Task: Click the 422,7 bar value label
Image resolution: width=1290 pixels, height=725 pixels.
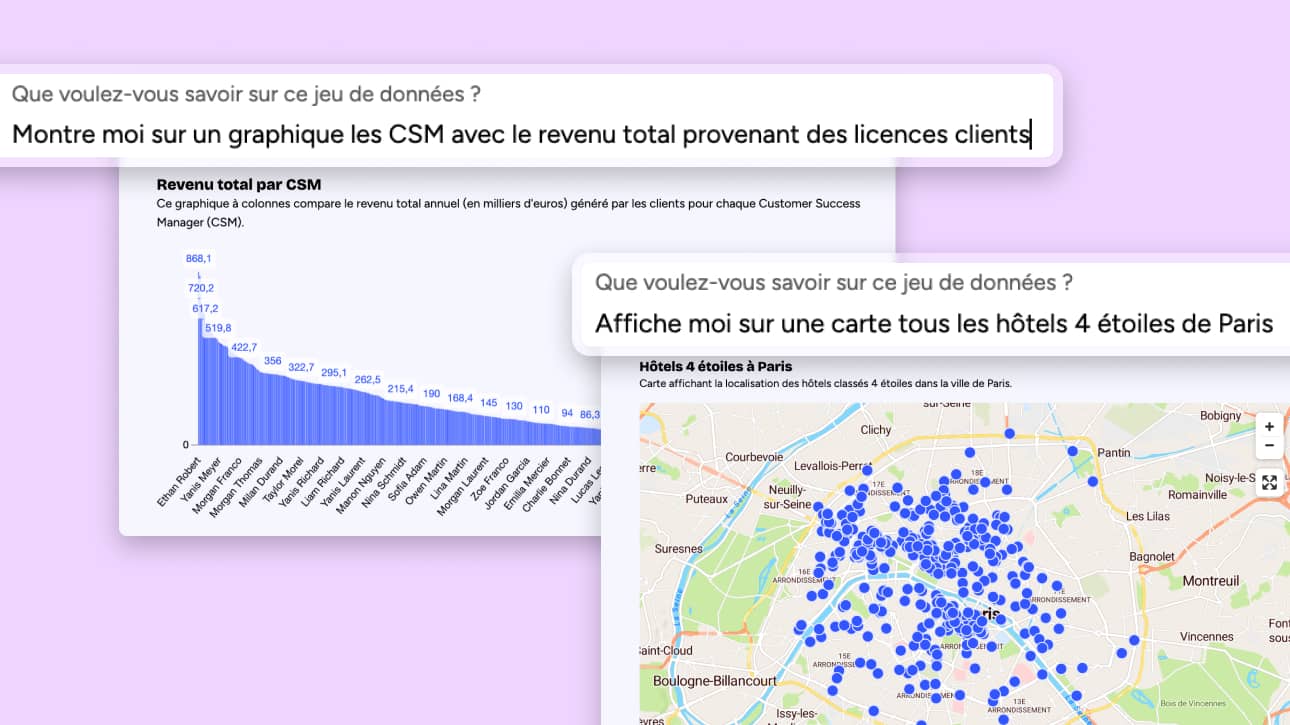Action: [245, 347]
